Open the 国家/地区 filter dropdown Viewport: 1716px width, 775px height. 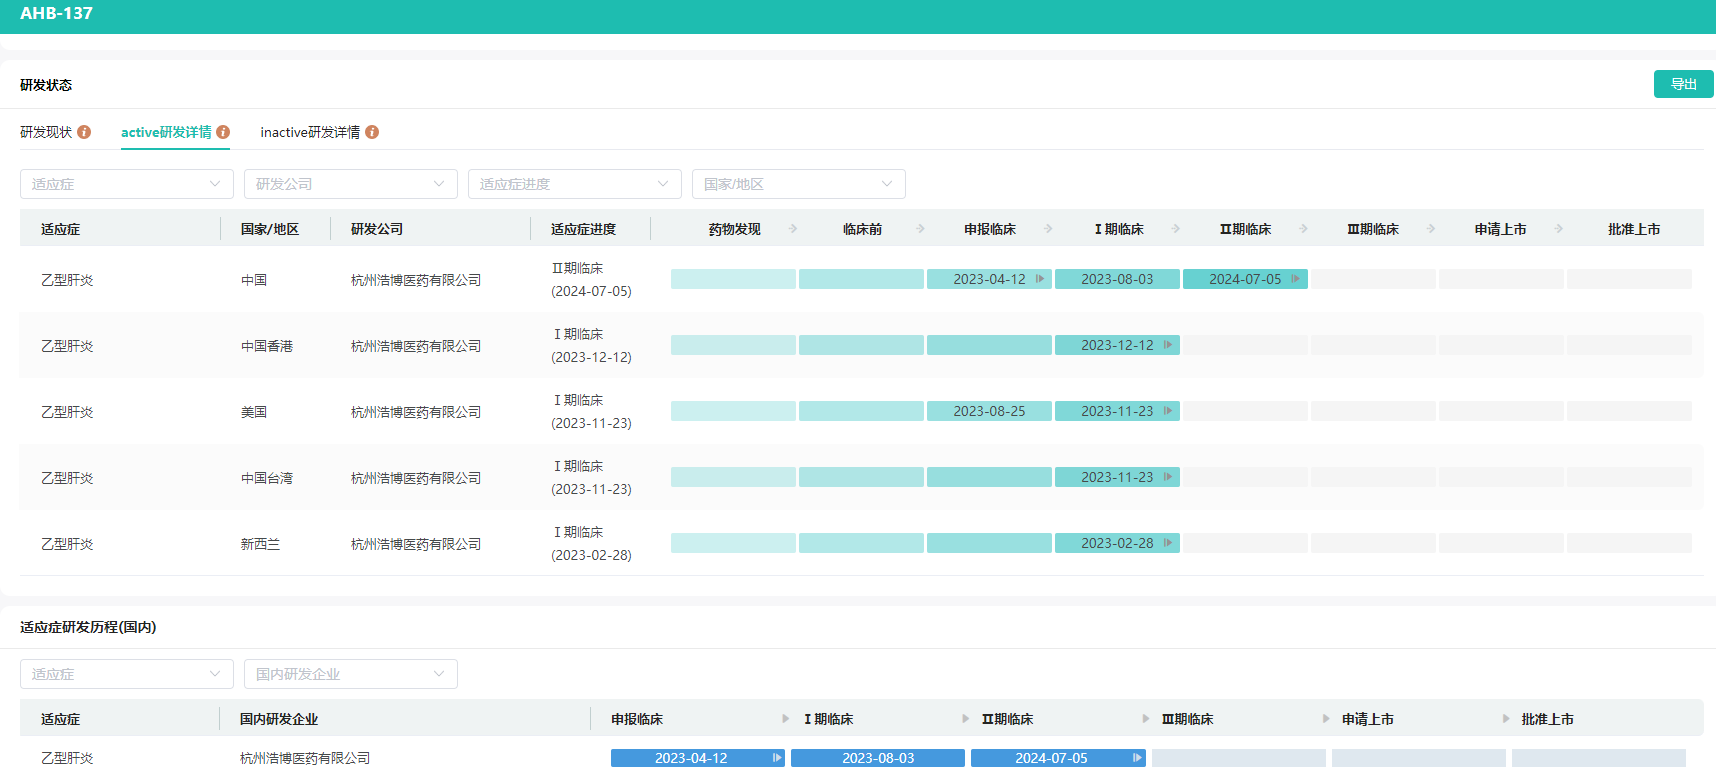pos(798,184)
